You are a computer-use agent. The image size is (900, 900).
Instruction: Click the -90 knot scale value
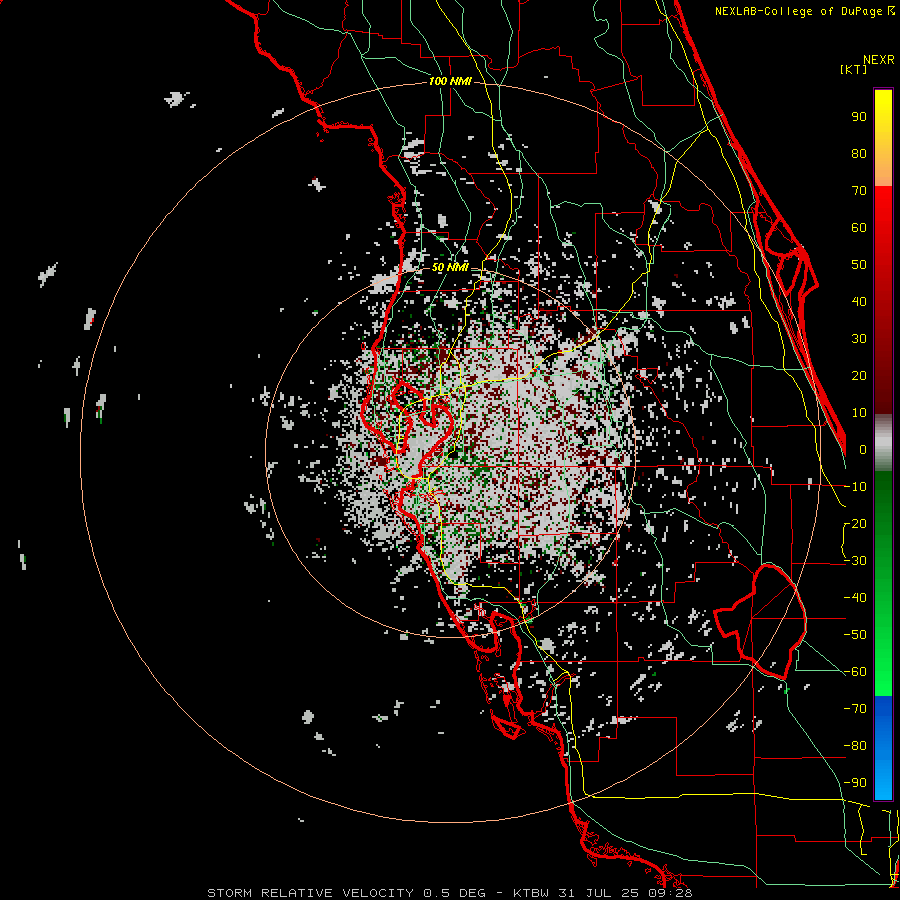point(855,783)
